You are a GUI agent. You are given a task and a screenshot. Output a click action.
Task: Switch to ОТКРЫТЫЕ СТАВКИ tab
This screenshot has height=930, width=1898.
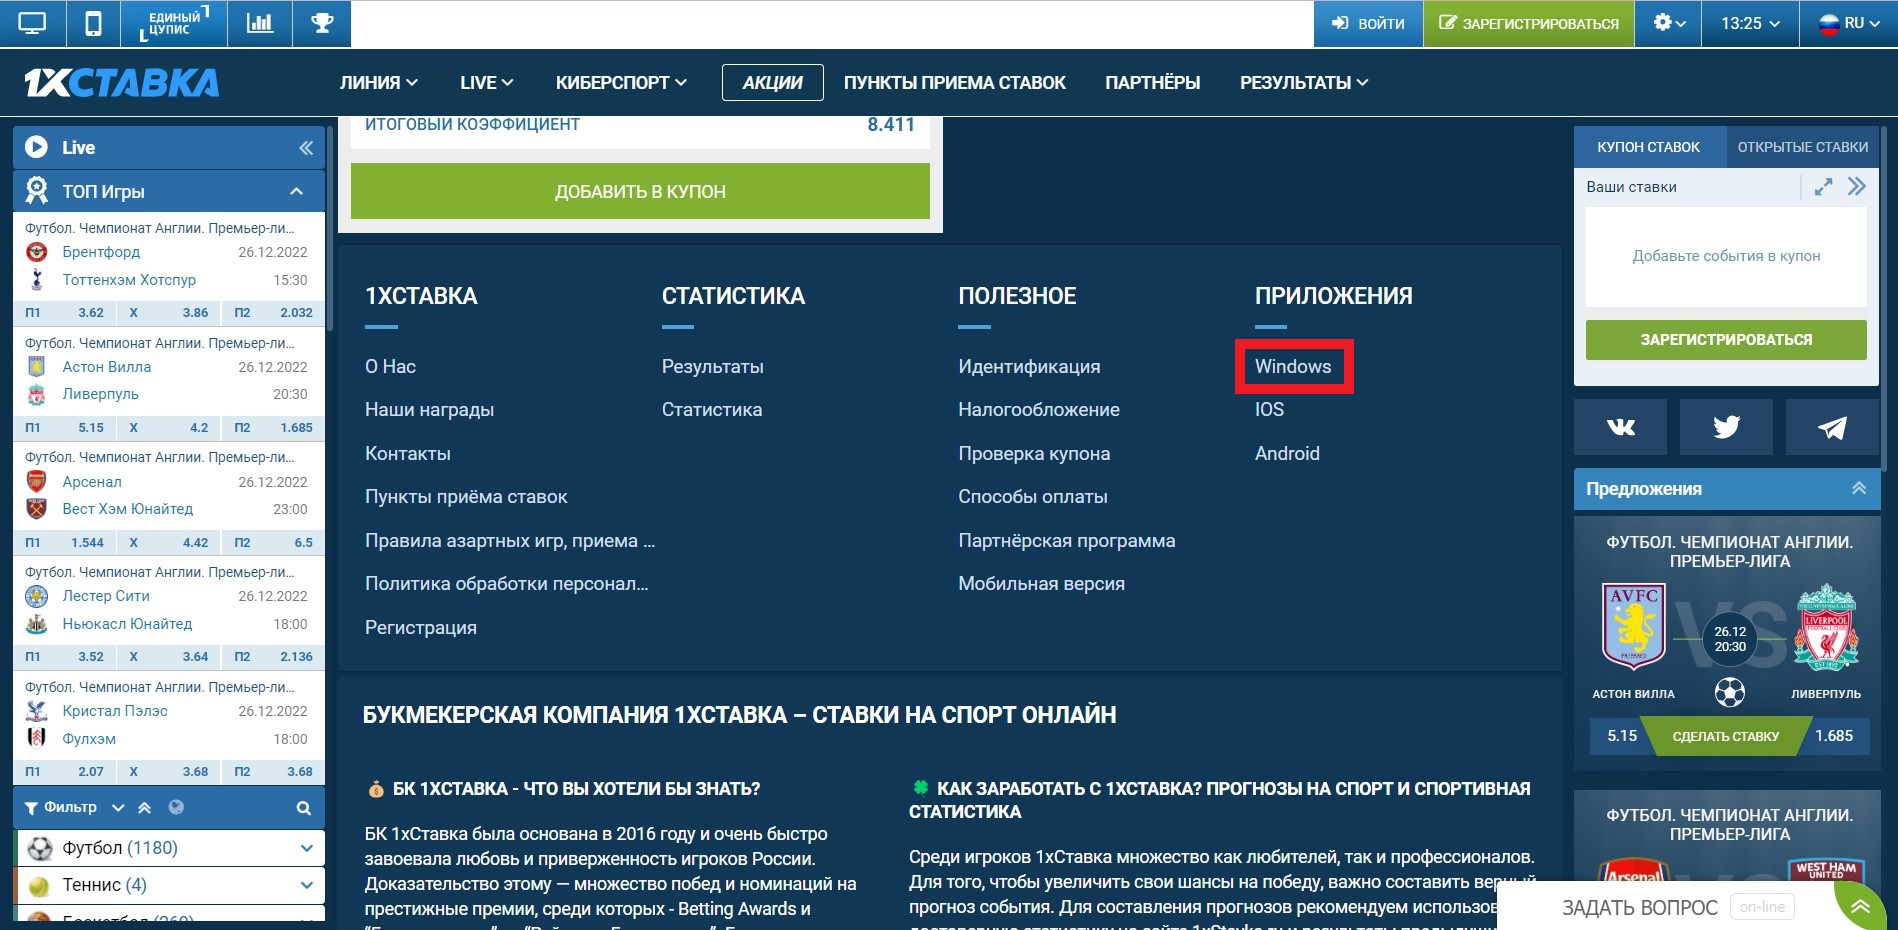coord(1802,147)
